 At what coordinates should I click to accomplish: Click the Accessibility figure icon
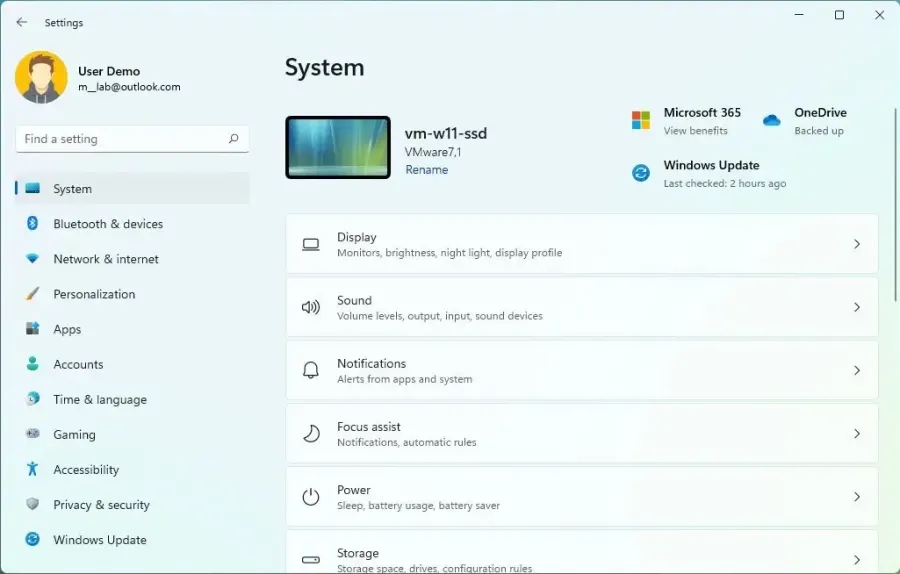pyautogui.click(x=33, y=469)
